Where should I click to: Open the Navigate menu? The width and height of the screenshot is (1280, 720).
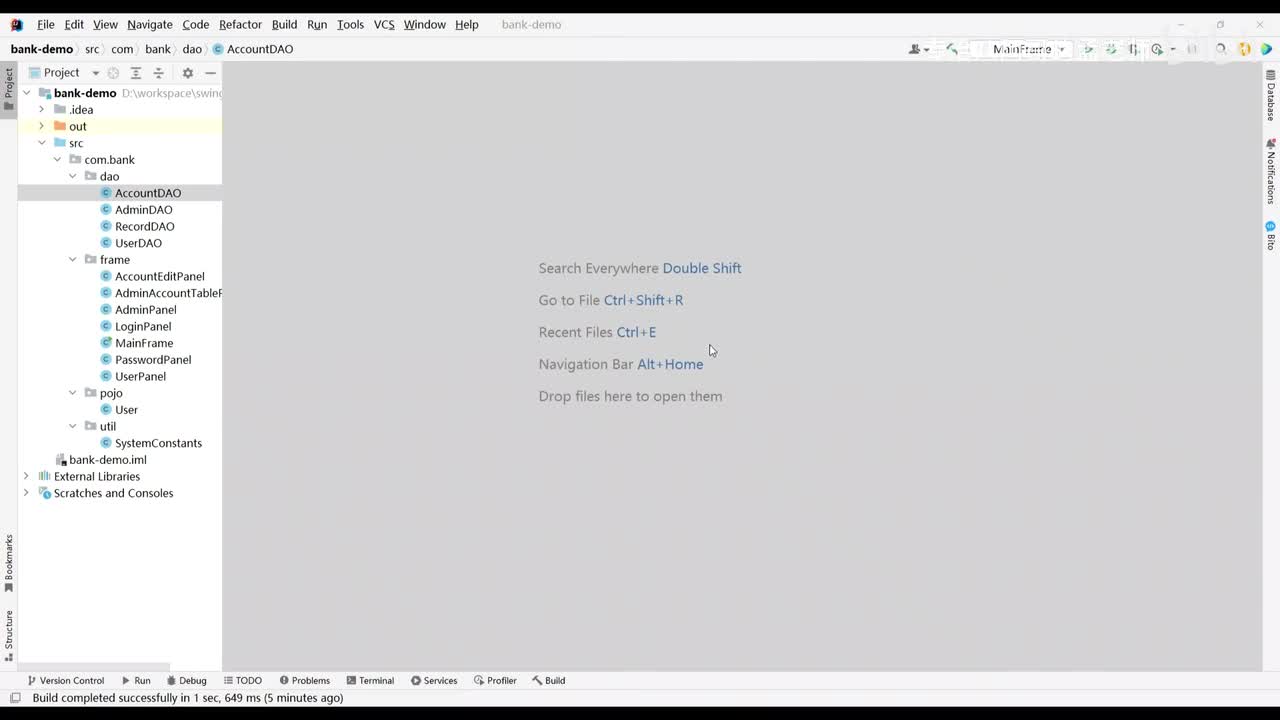(x=150, y=24)
